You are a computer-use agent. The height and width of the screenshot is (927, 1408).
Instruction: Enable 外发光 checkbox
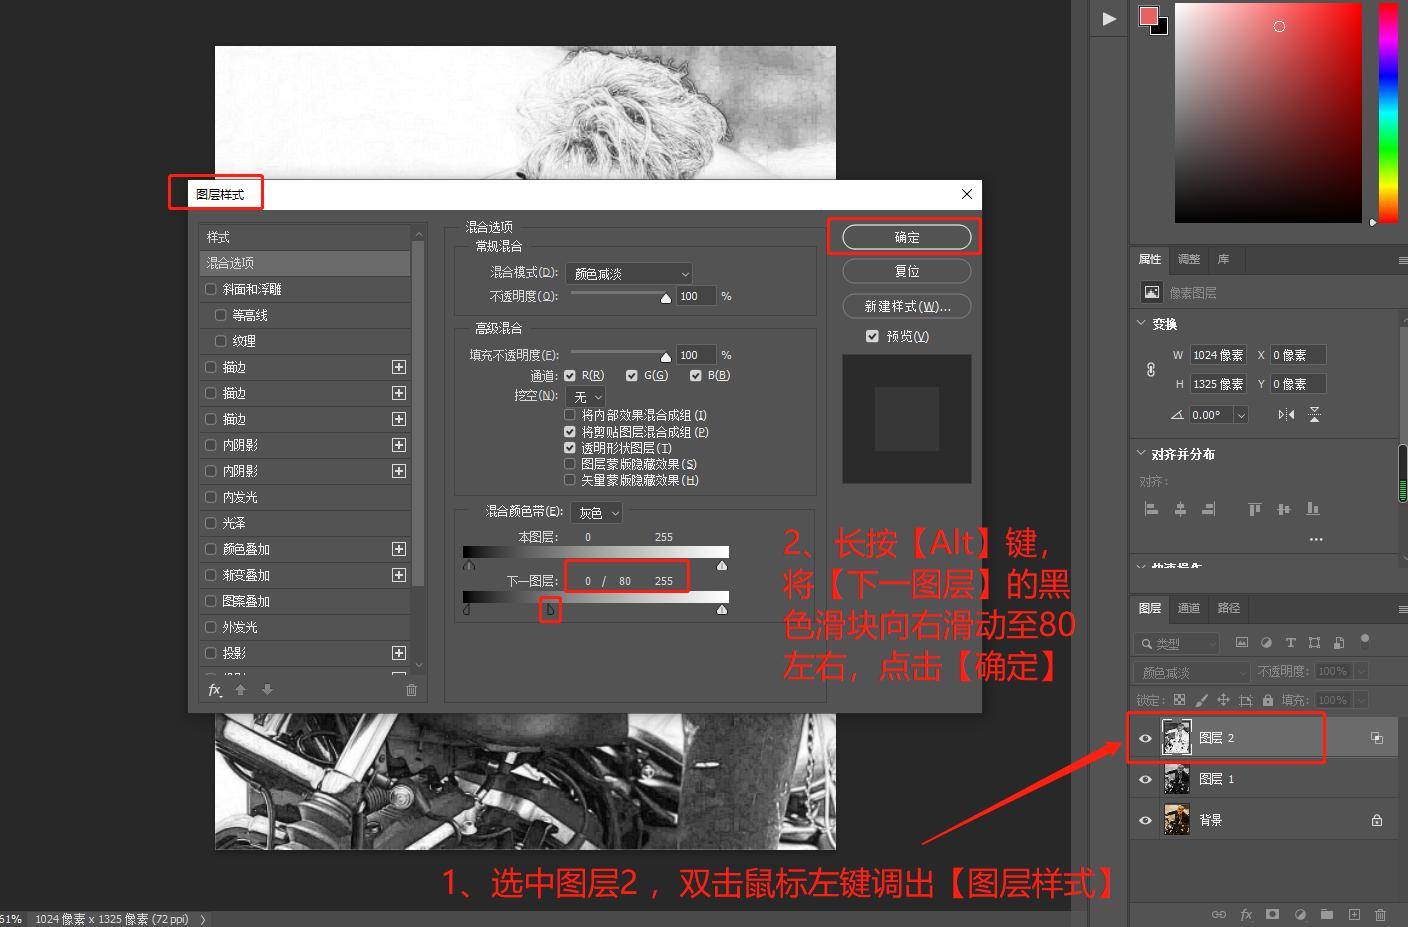click(x=210, y=627)
